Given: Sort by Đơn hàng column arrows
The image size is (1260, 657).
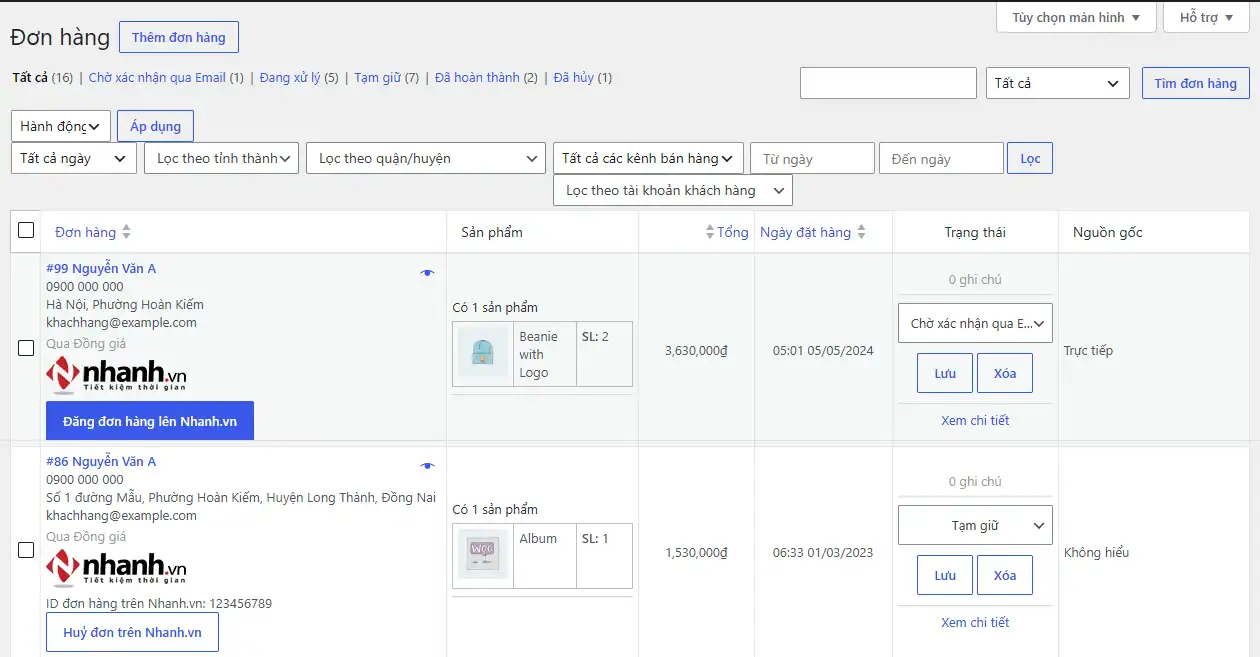Looking at the screenshot, I should (126, 232).
